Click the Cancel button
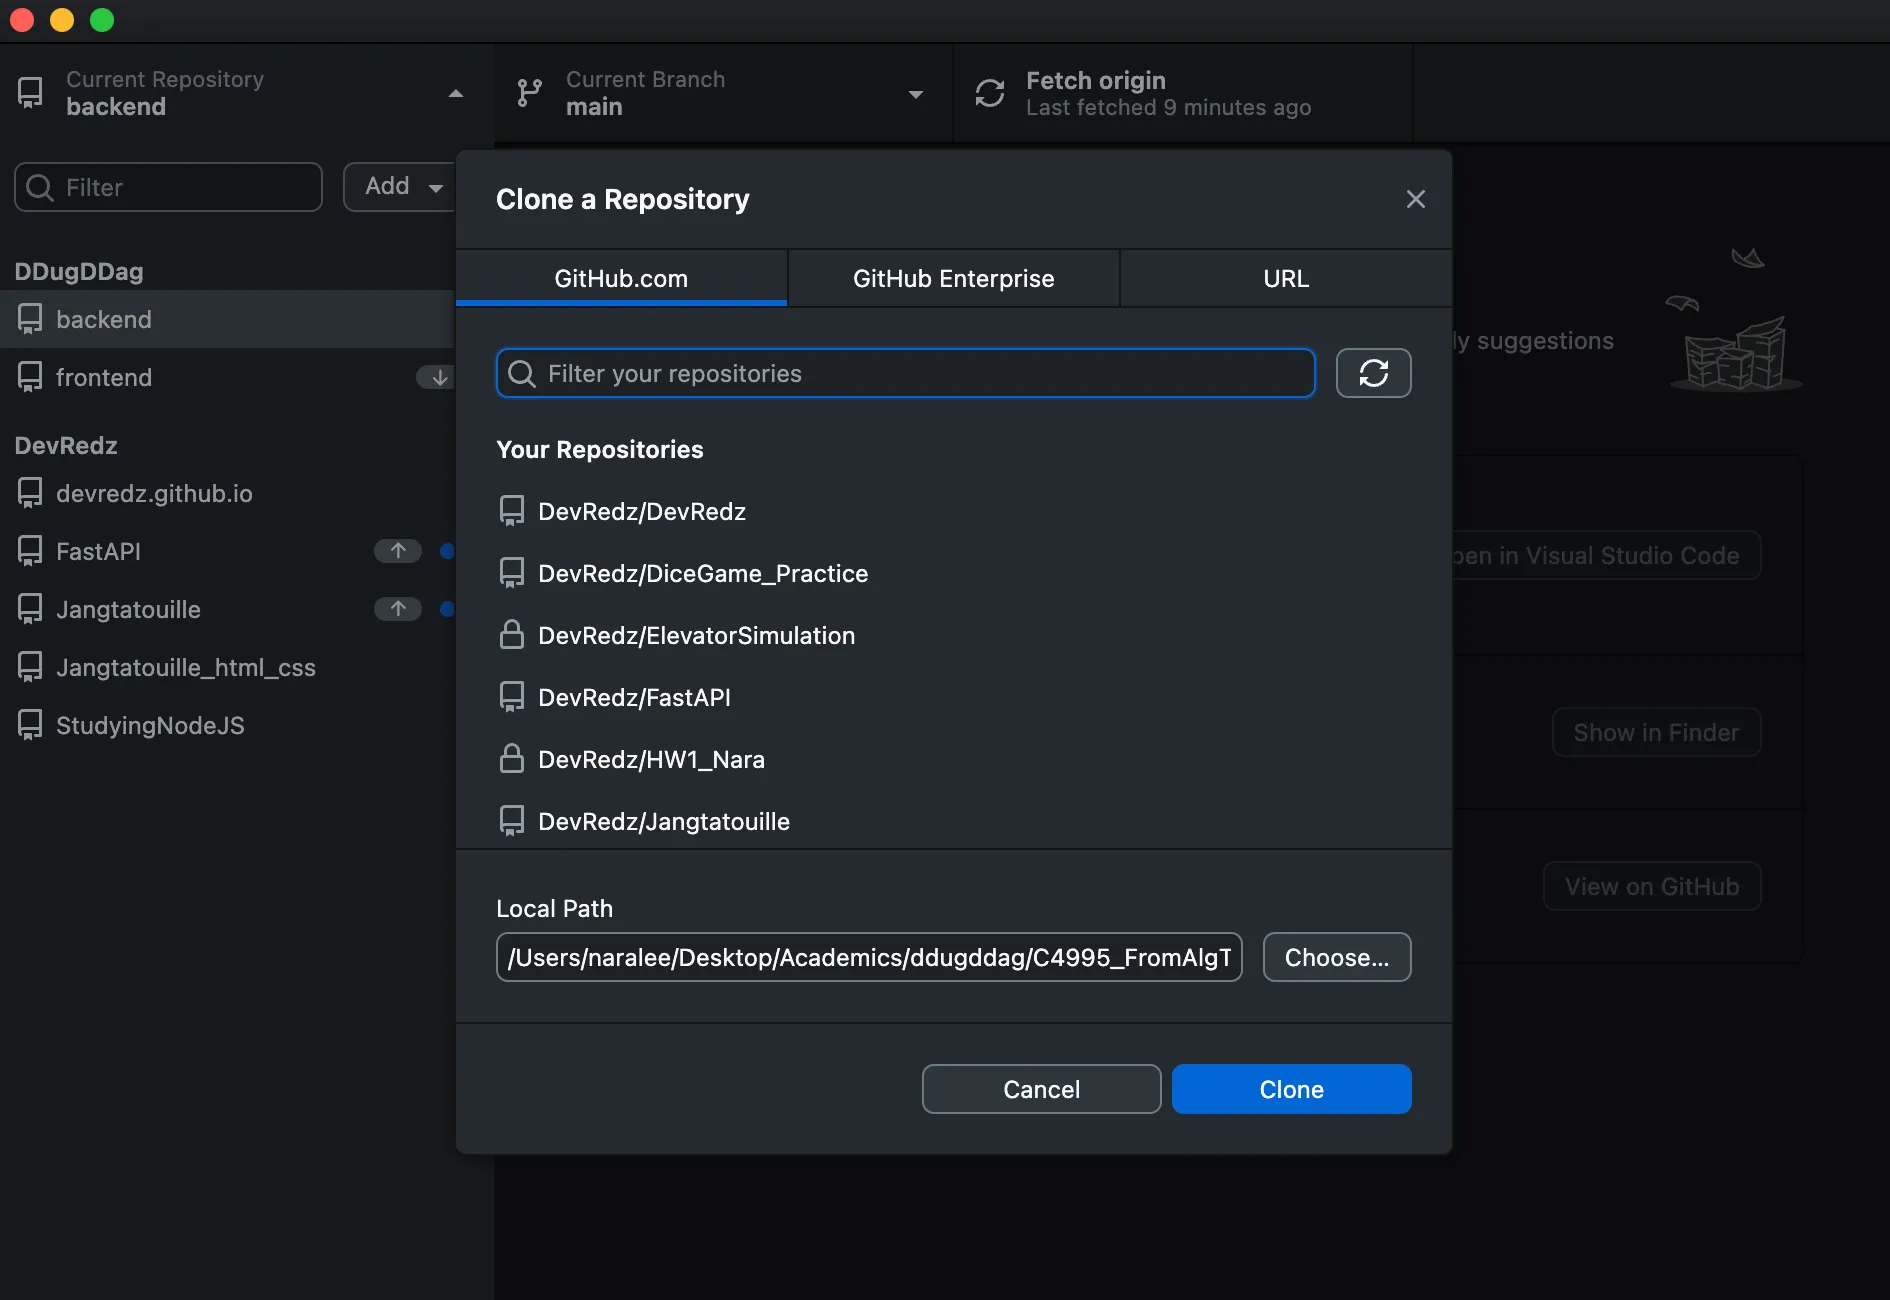The image size is (1890, 1300). click(x=1041, y=1089)
